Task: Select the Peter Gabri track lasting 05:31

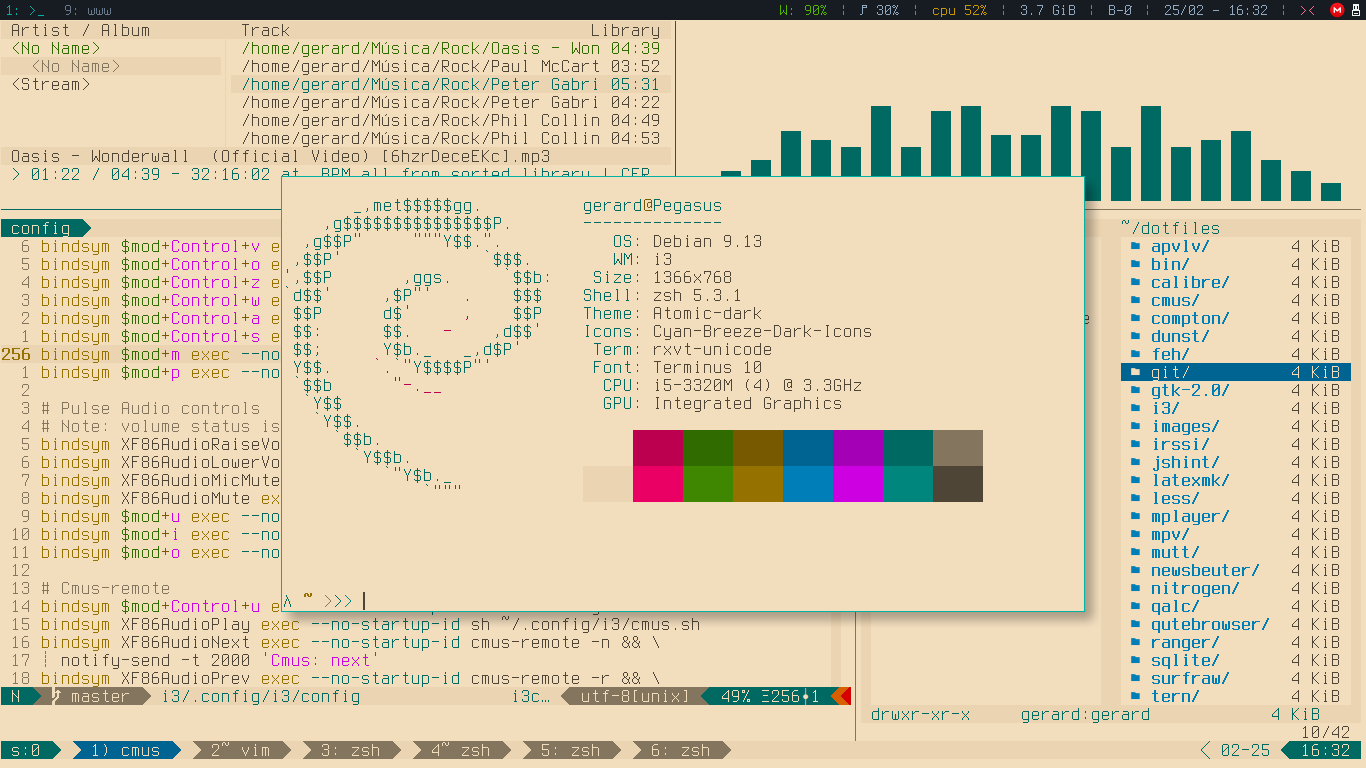Action: coord(451,84)
